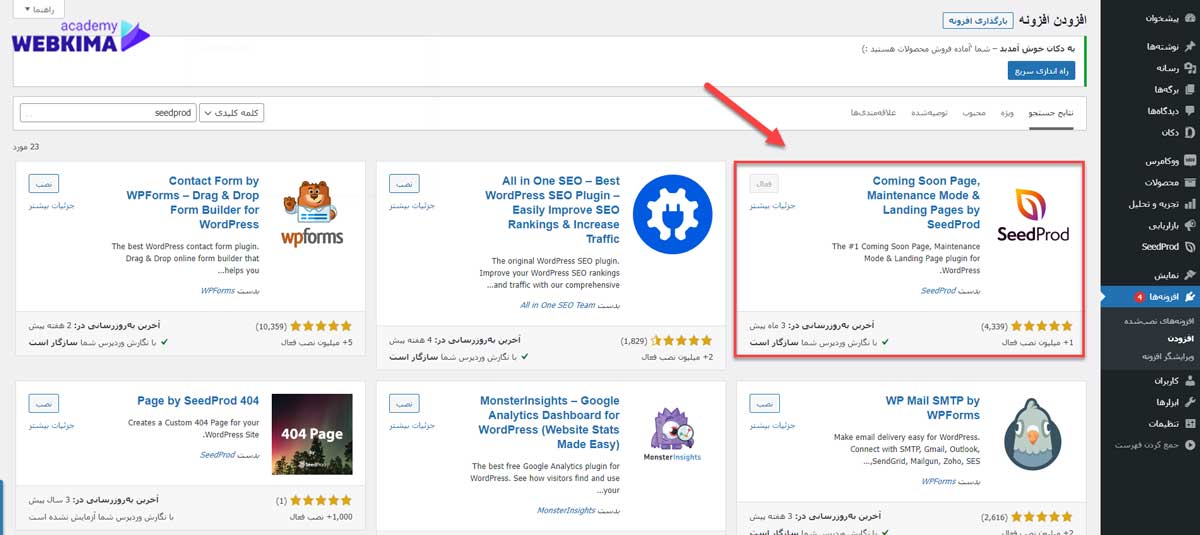Open the تجزیه و تحلیل chart icon

1189,203
